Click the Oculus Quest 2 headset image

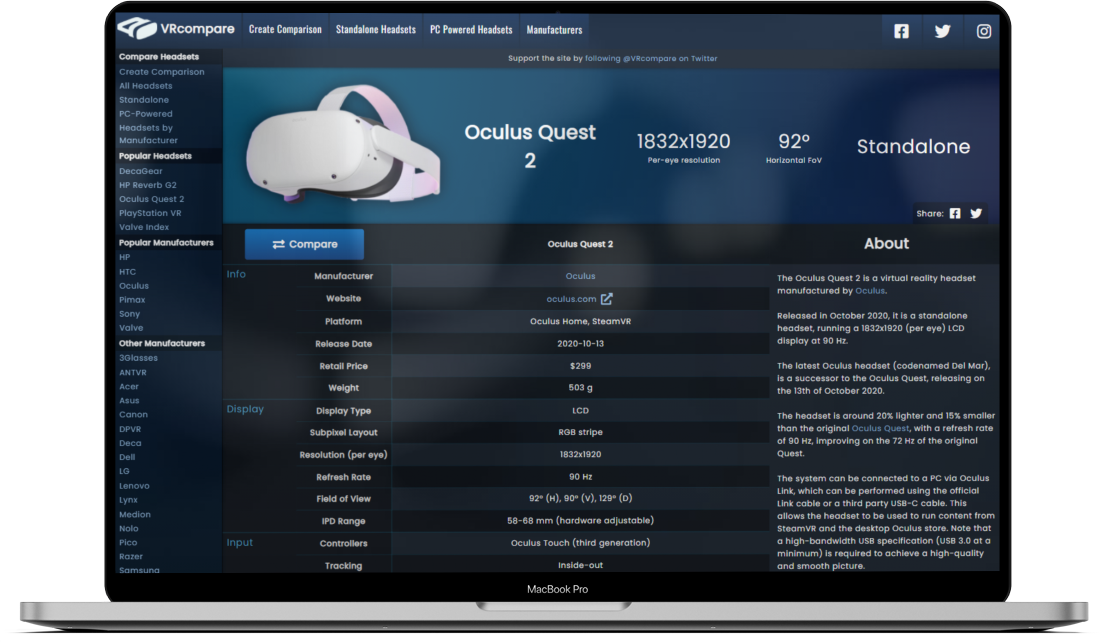(343, 144)
